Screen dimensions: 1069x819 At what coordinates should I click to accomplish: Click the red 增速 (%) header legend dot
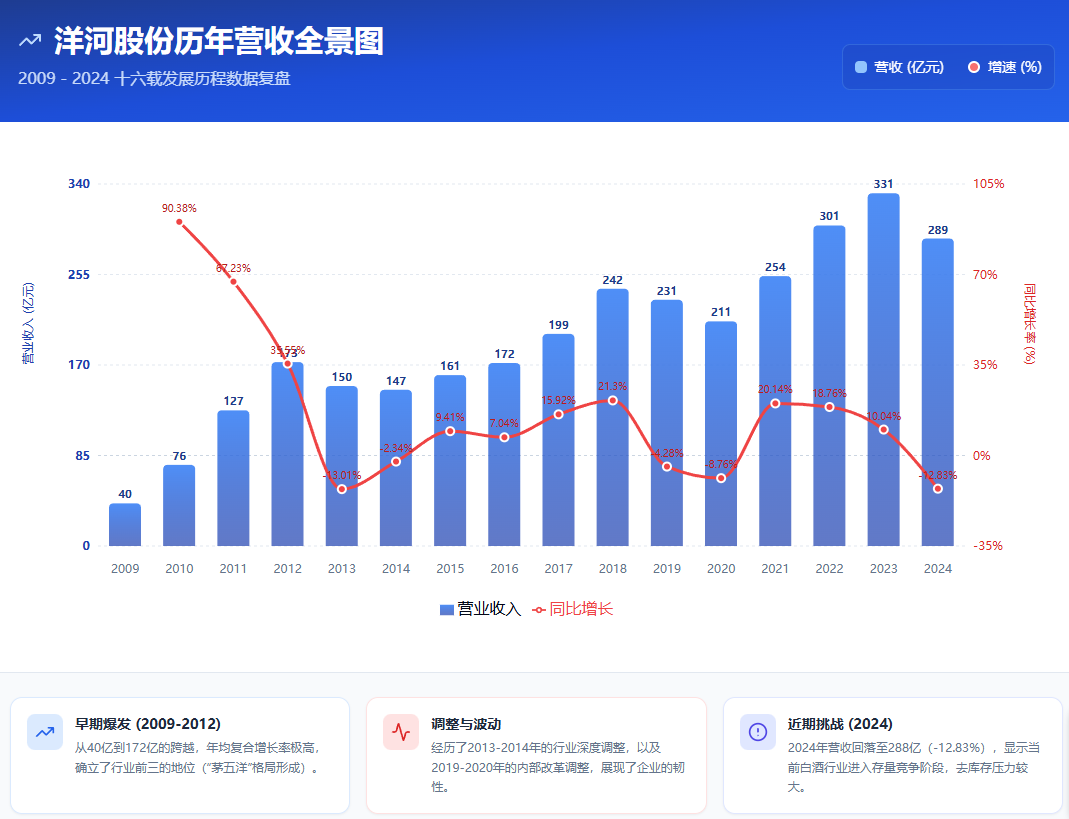tap(974, 67)
